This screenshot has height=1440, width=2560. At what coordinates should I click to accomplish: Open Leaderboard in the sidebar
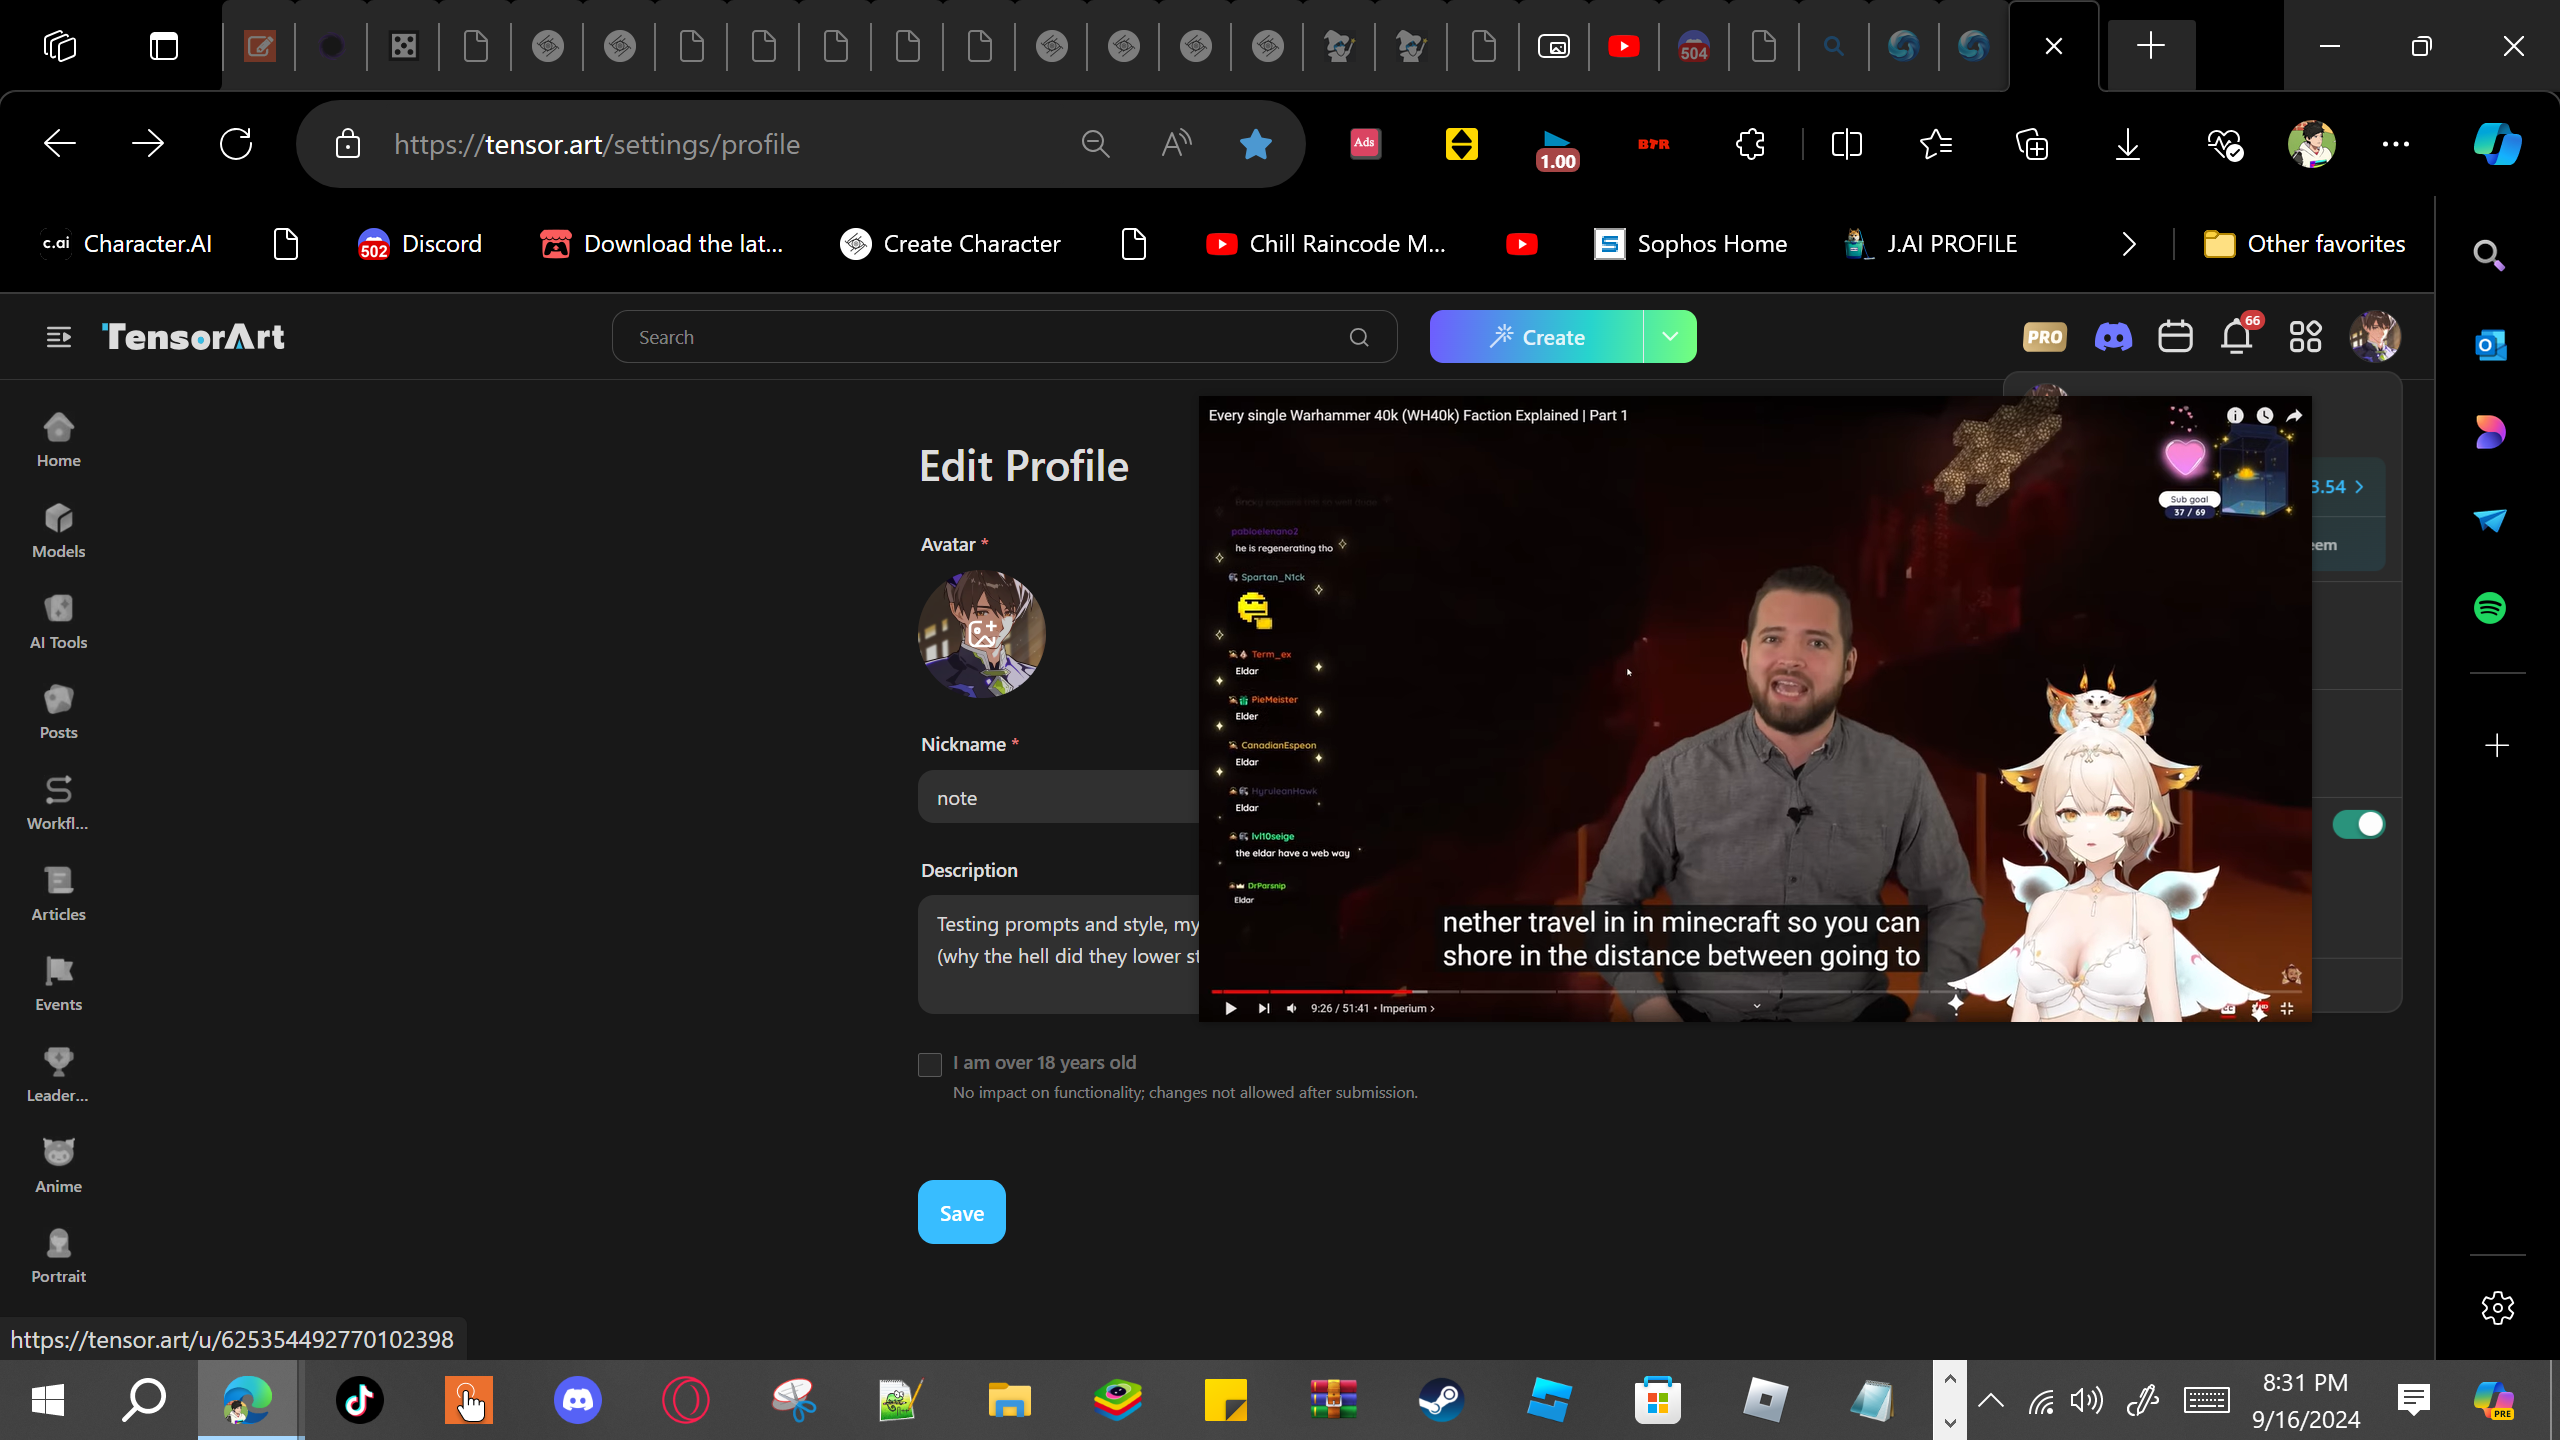[58, 1075]
